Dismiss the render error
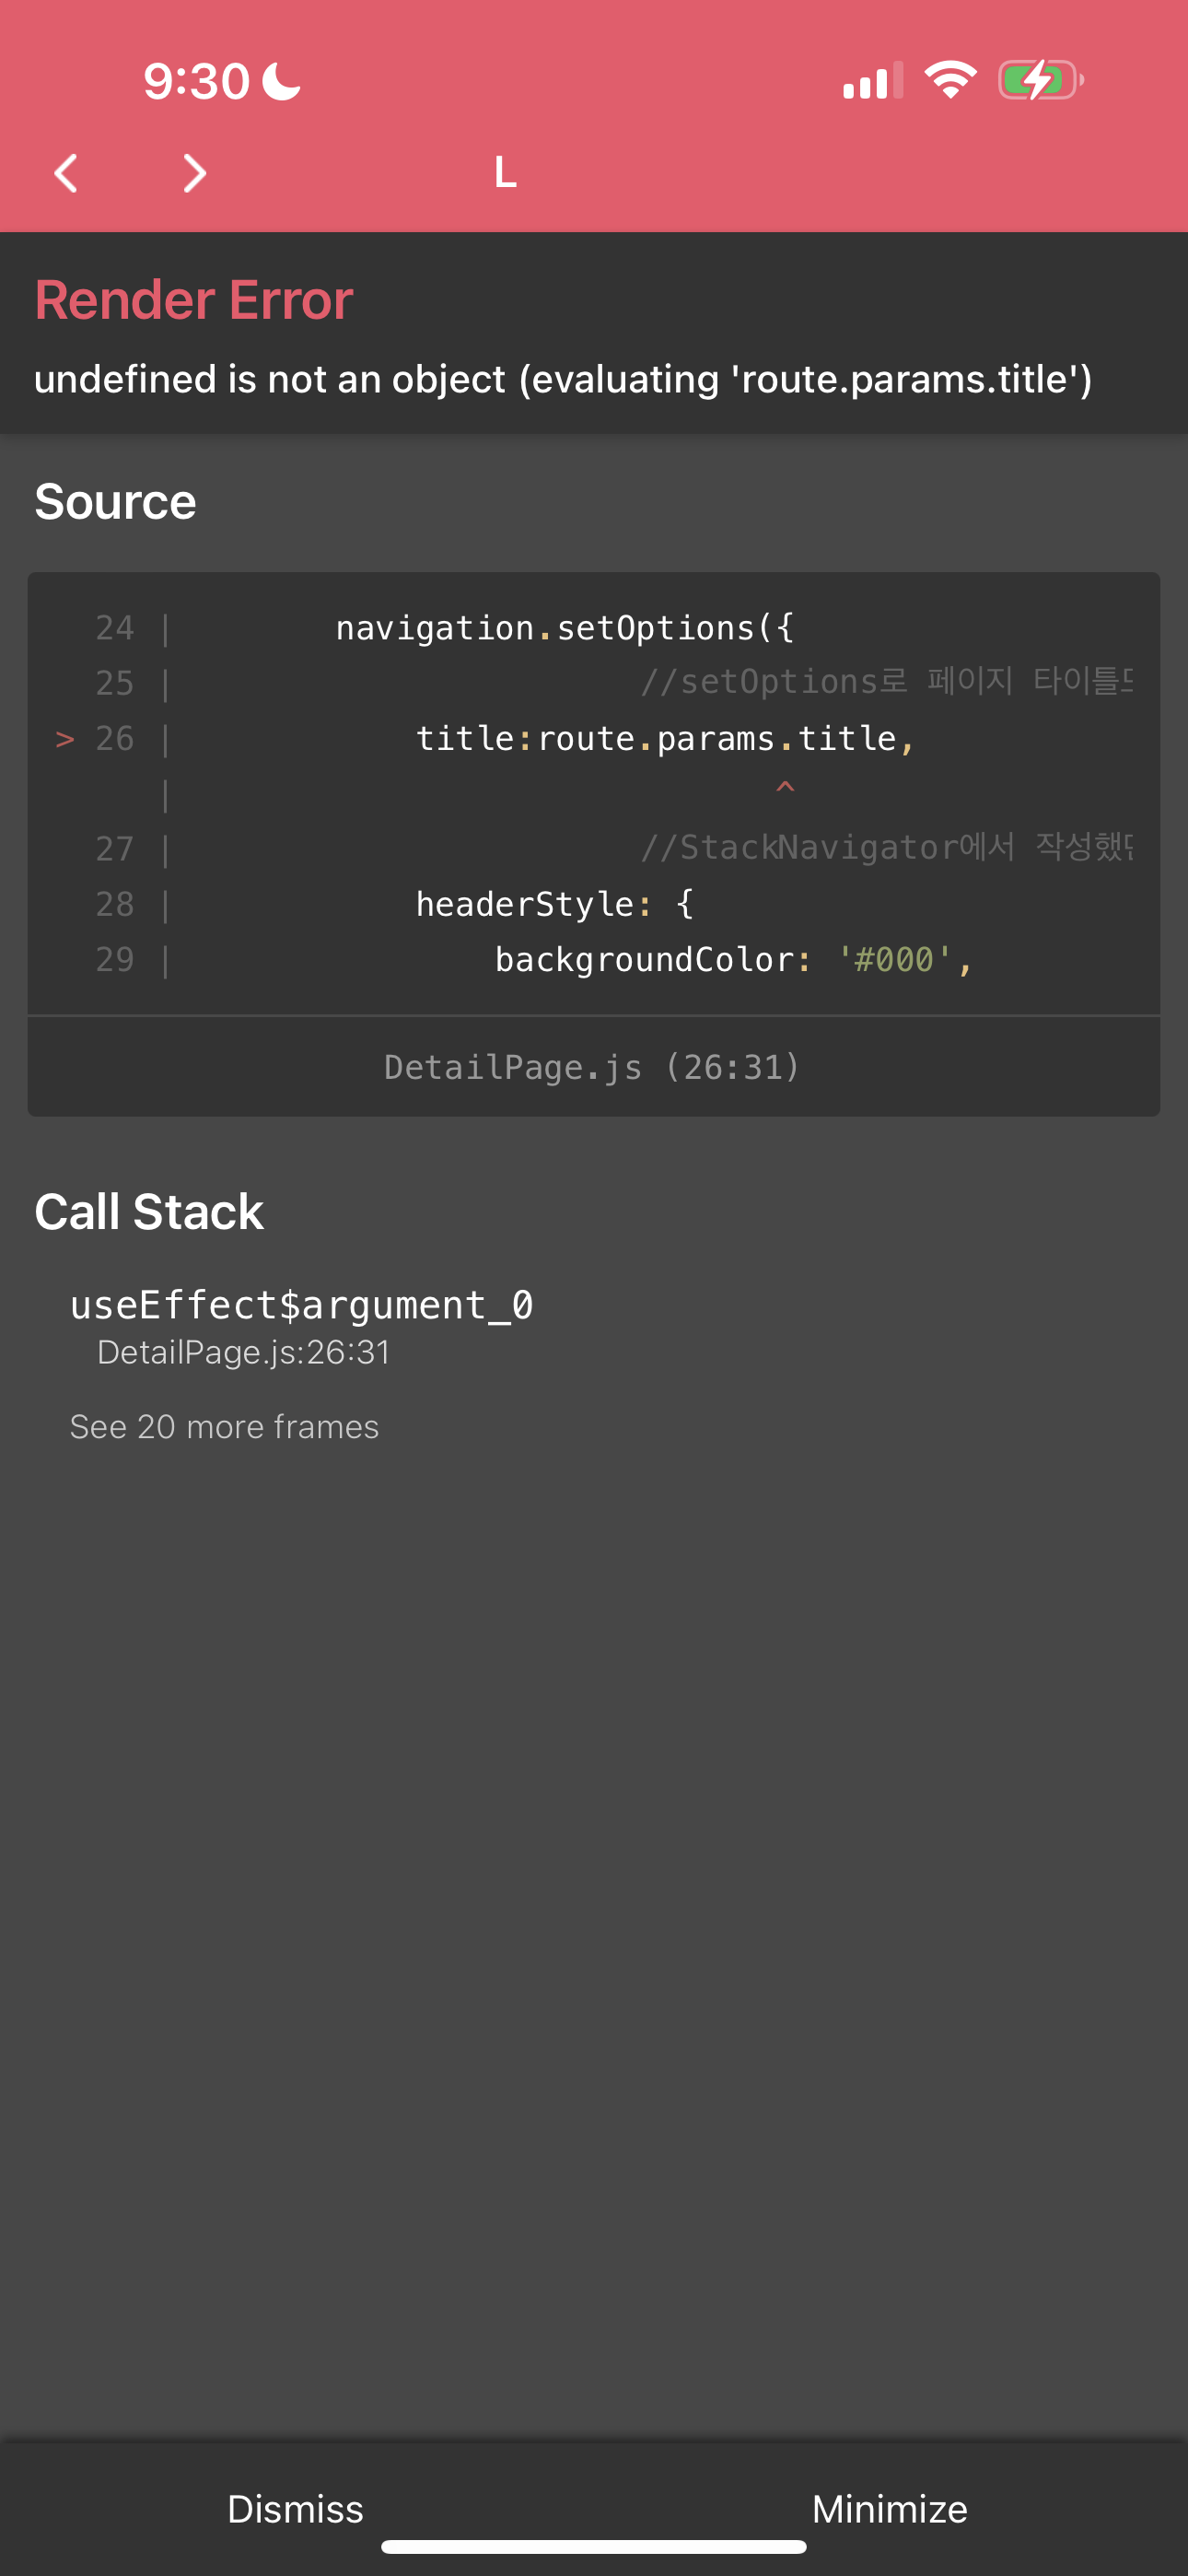The image size is (1188, 2576). [295, 2509]
